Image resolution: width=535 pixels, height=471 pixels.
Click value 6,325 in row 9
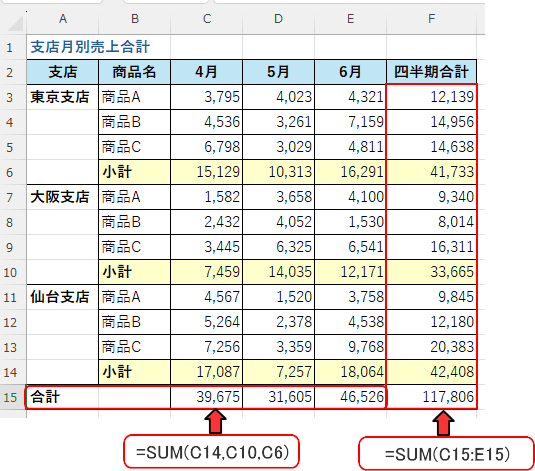click(278, 247)
